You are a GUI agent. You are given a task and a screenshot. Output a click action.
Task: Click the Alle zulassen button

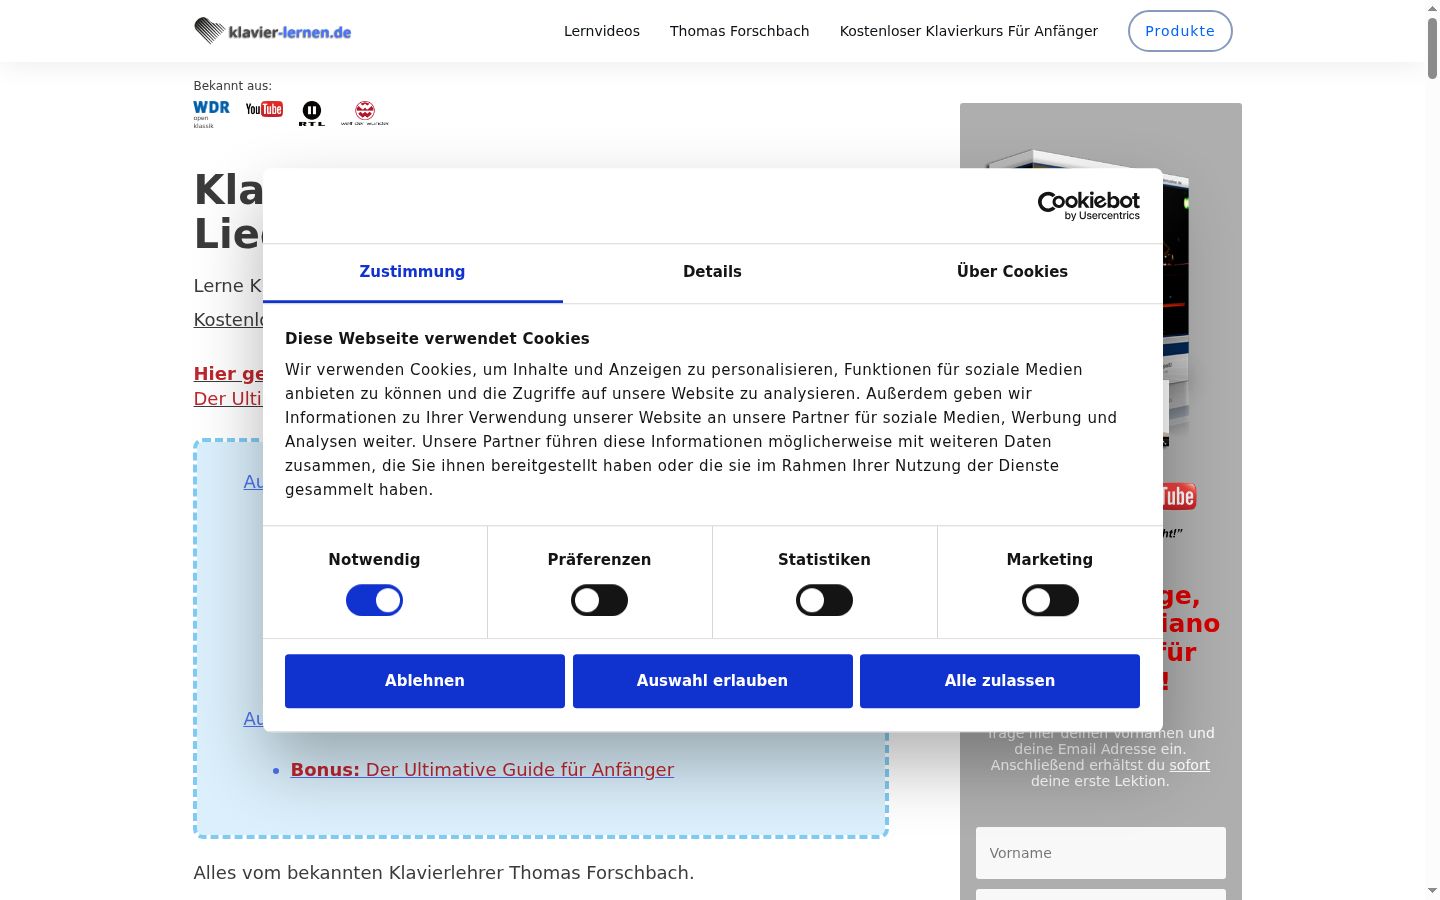(1000, 681)
